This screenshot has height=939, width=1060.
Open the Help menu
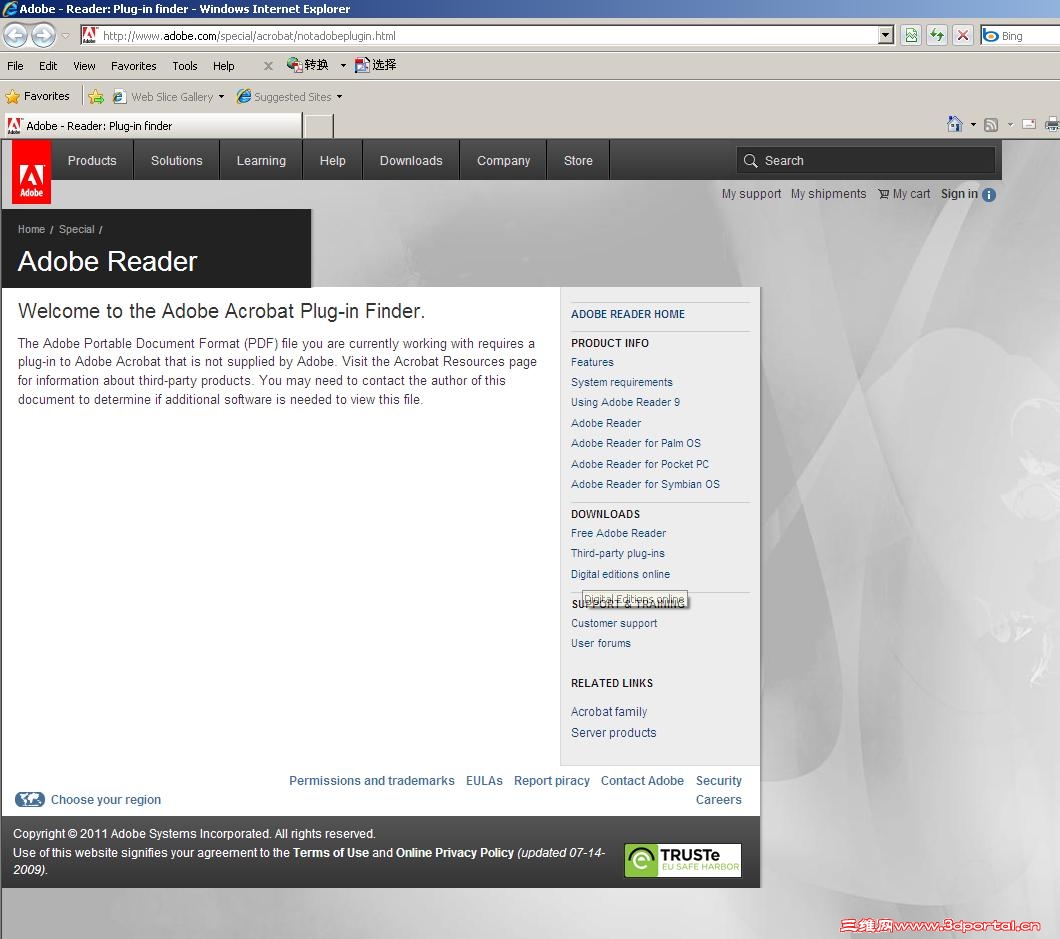[x=224, y=66]
